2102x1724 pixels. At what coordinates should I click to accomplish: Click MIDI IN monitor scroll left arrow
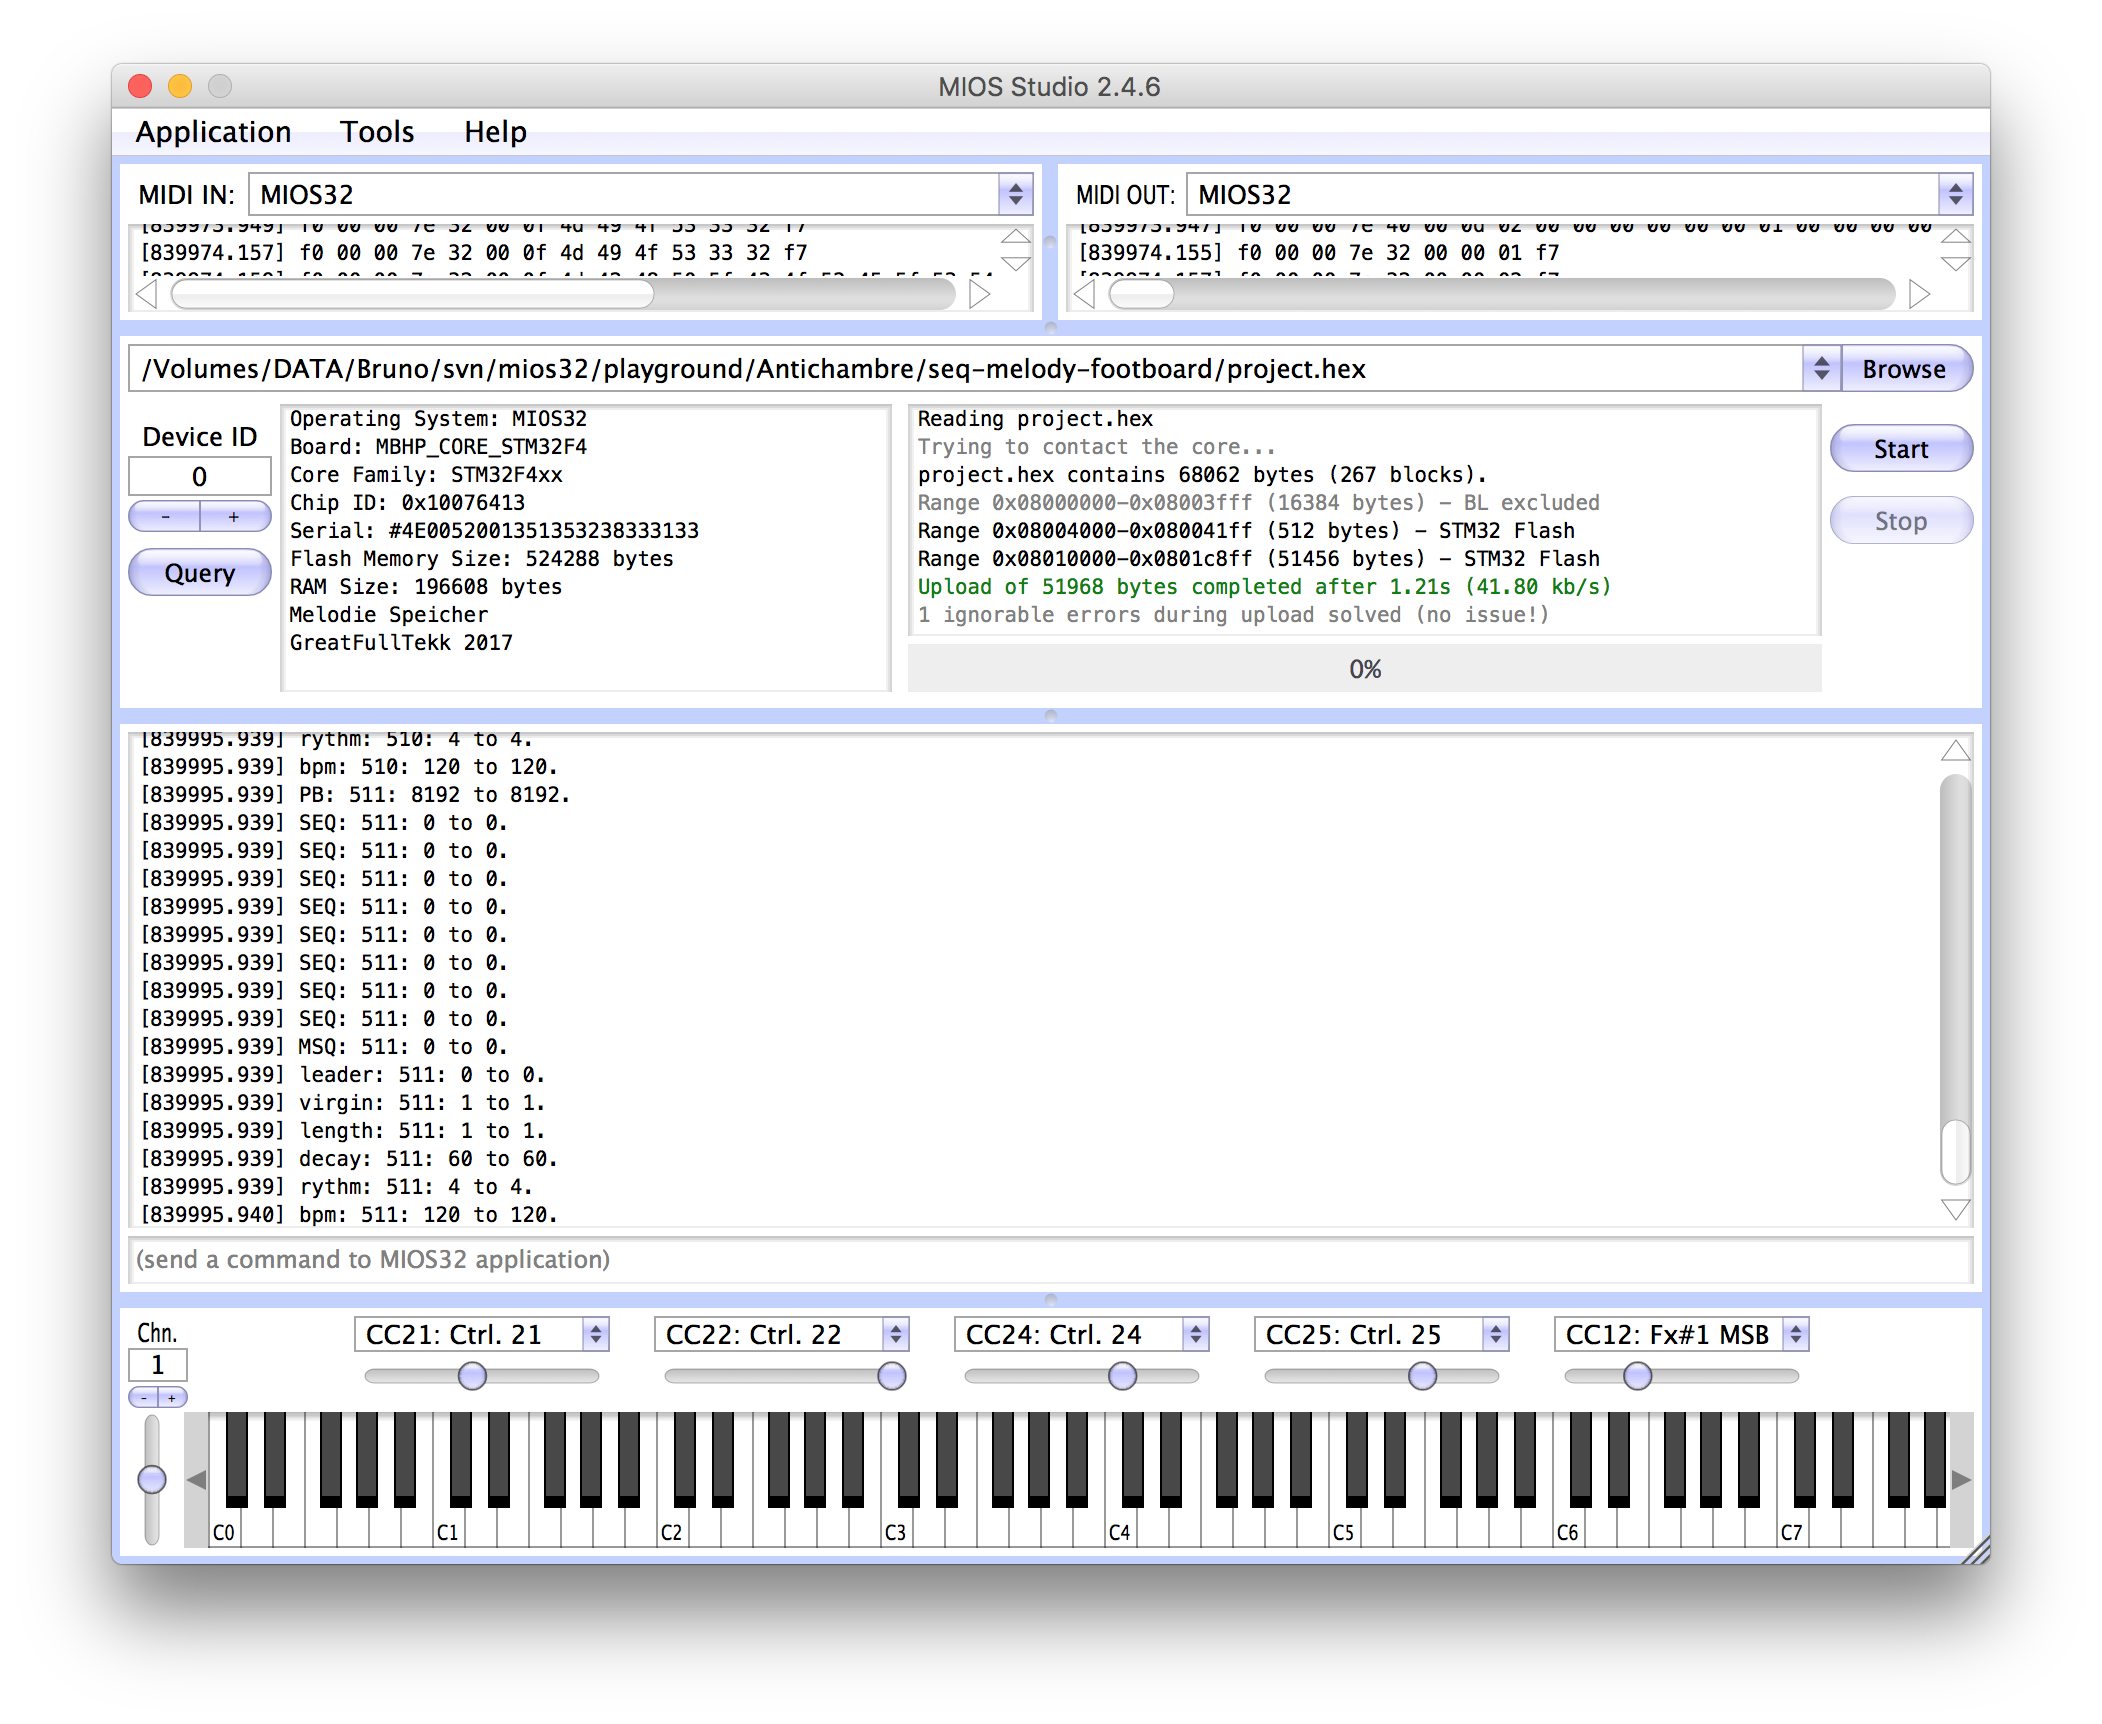point(147,294)
